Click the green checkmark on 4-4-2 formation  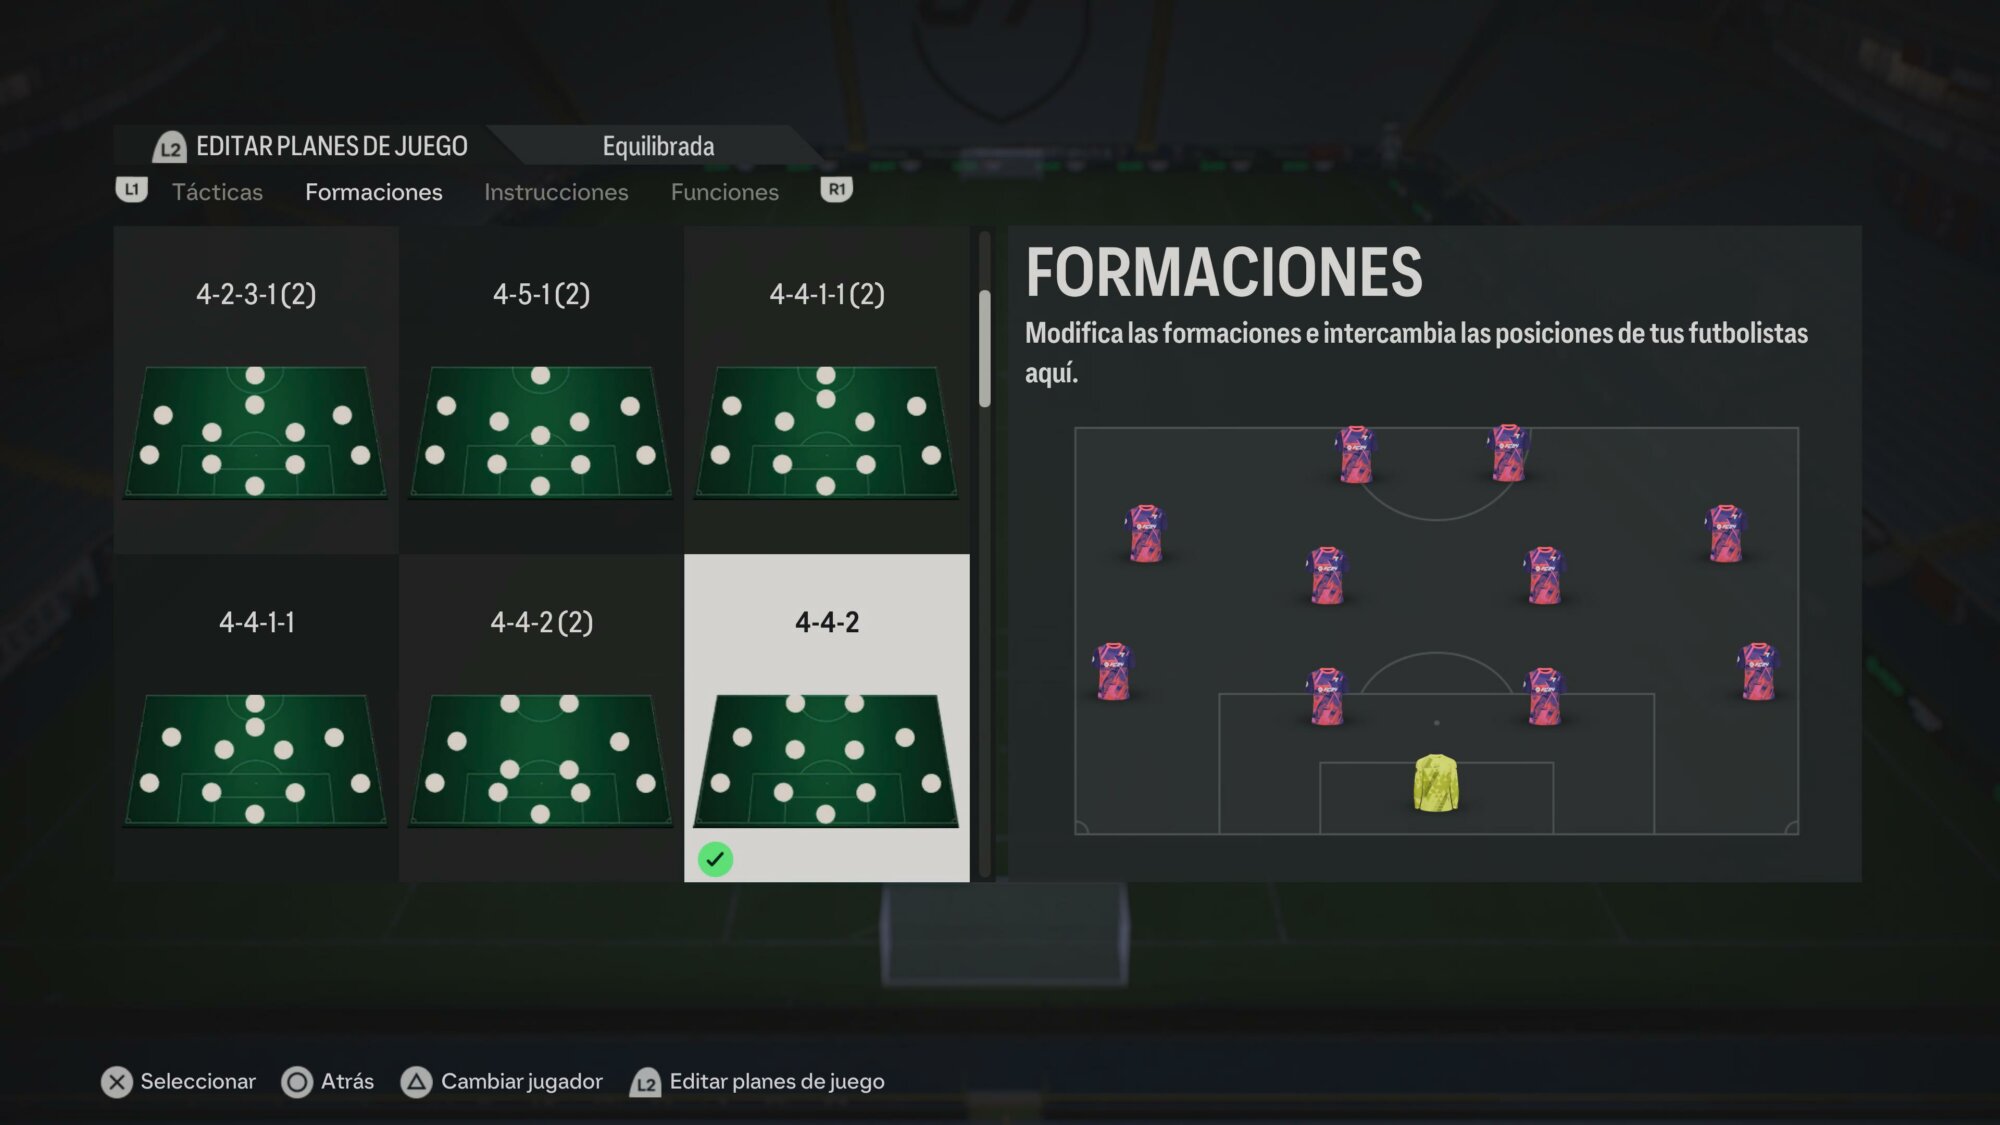[x=715, y=859]
